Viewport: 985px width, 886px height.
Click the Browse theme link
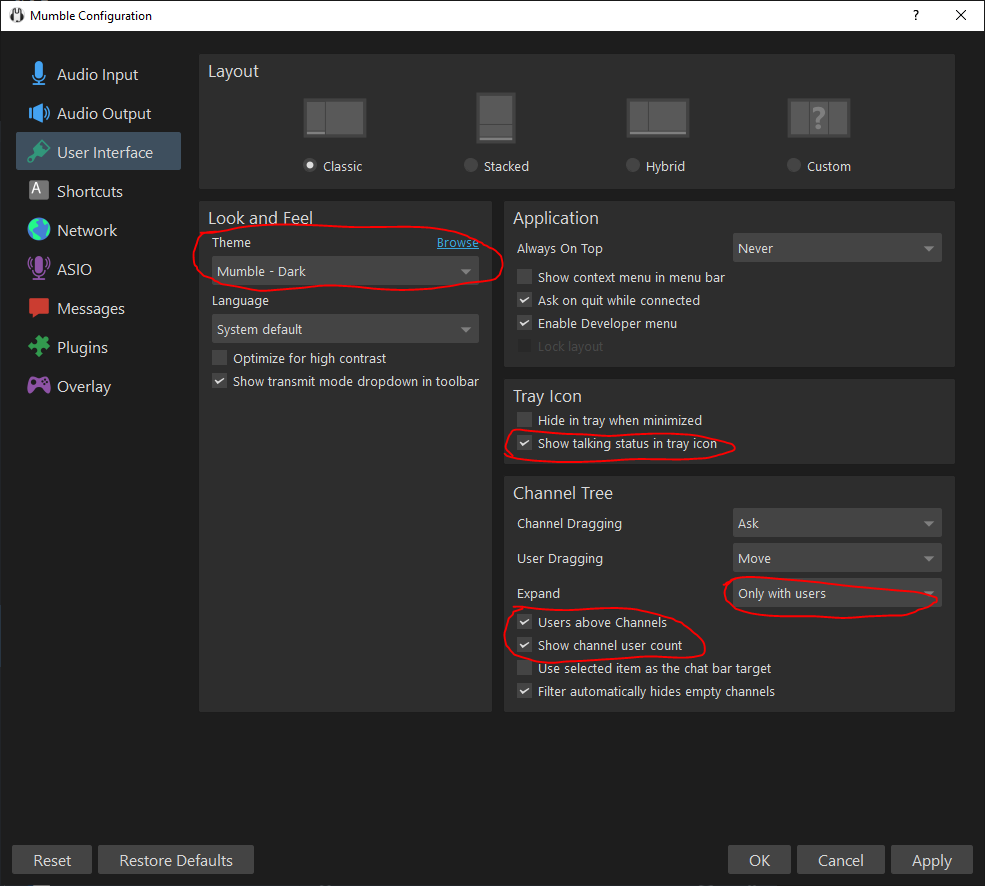click(x=457, y=243)
